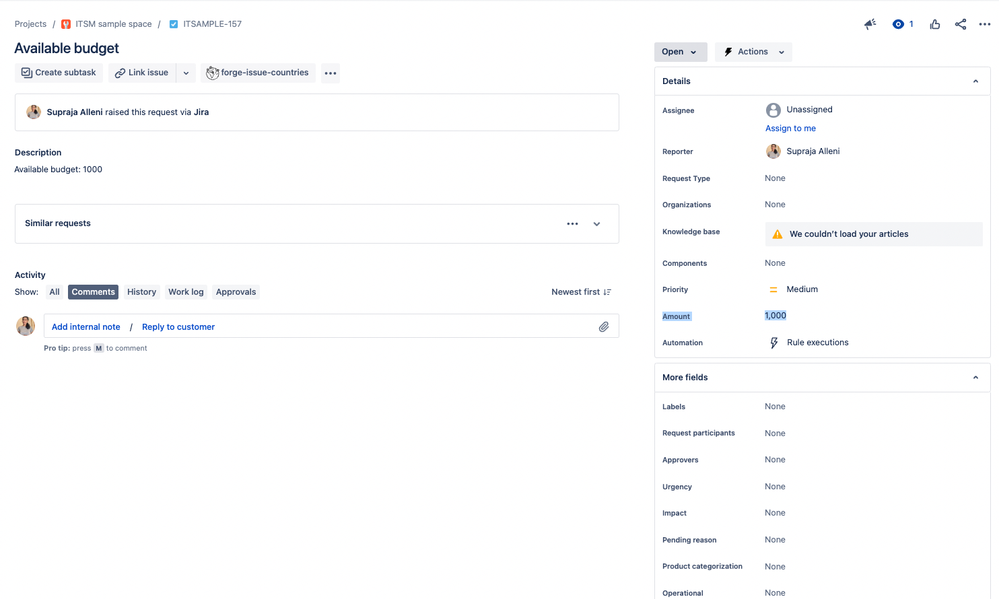Image resolution: width=999 pixels, height=599 pixels.
Task: Click the Medium priority icon
Action: (773, 289)
